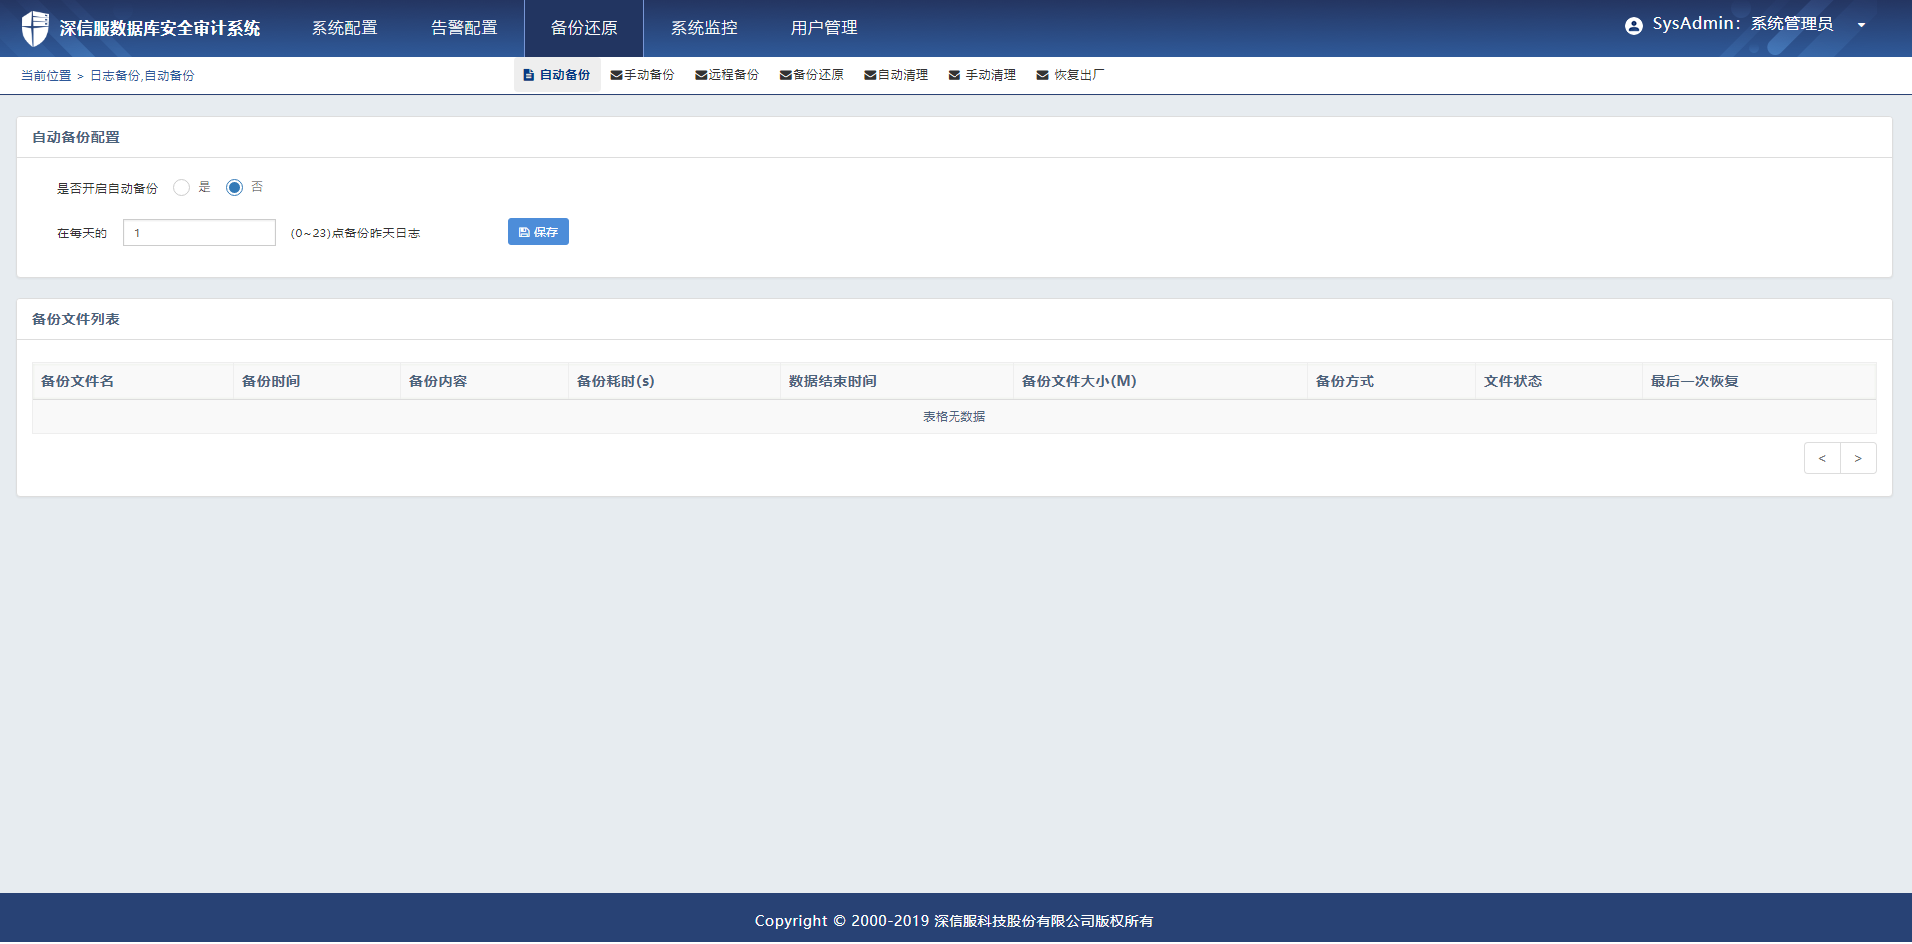Open the 自动清理 sub-tab with the envelope icon
Viewport: 1912px width, 944px height.
pos(896,75)
